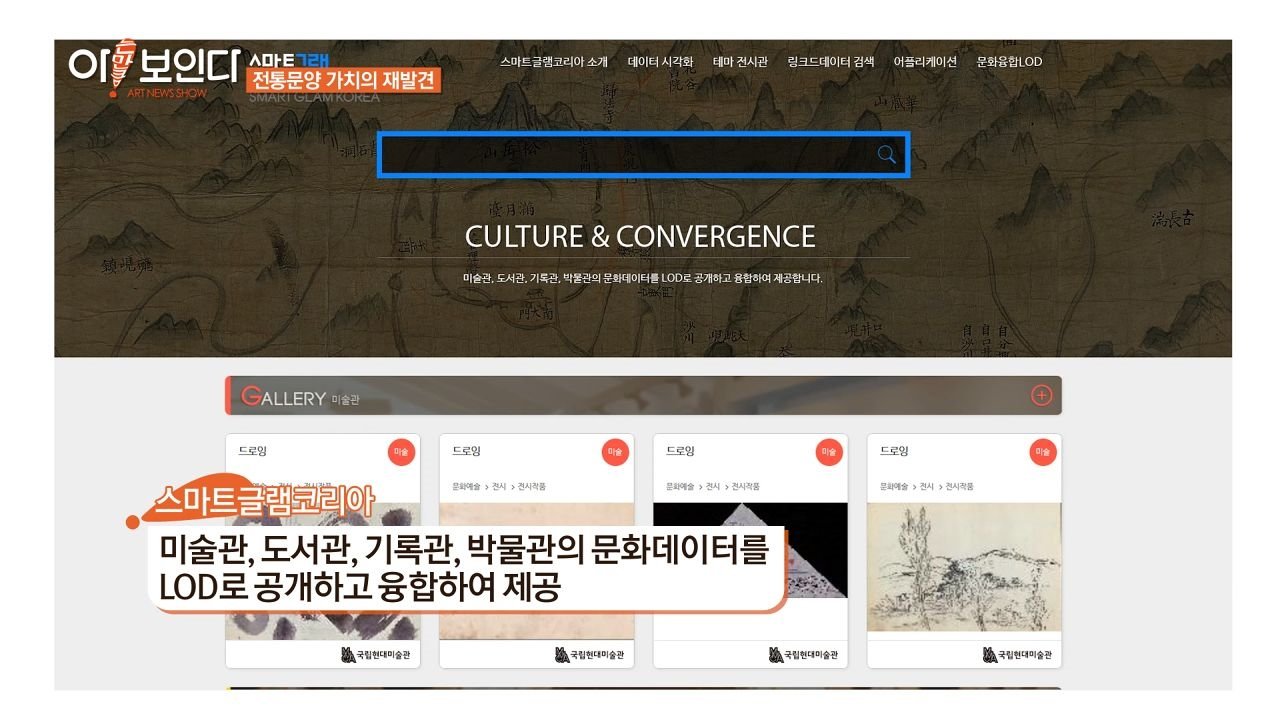Open the 문화융합LOD menu item
Image resolution: width=1280 pixels, height=720 pixels.
[x=1009, y=62]
